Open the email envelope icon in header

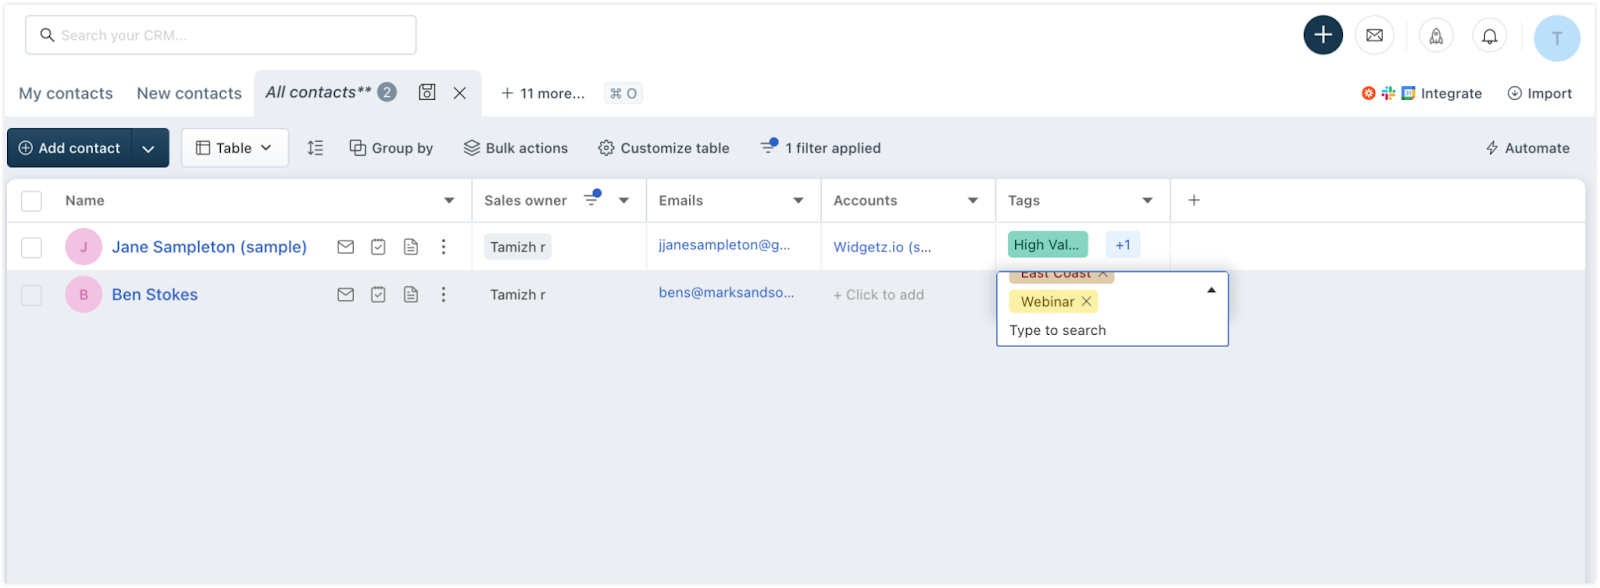1374,35
